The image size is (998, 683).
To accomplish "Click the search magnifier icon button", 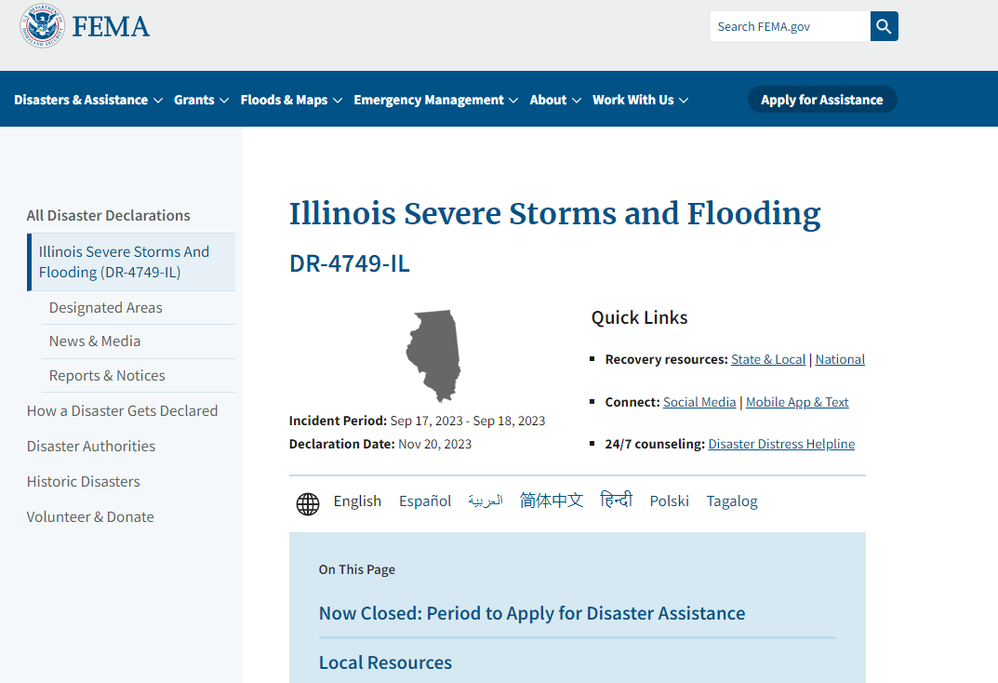I will pyautogui.click(x=884, y=26).
